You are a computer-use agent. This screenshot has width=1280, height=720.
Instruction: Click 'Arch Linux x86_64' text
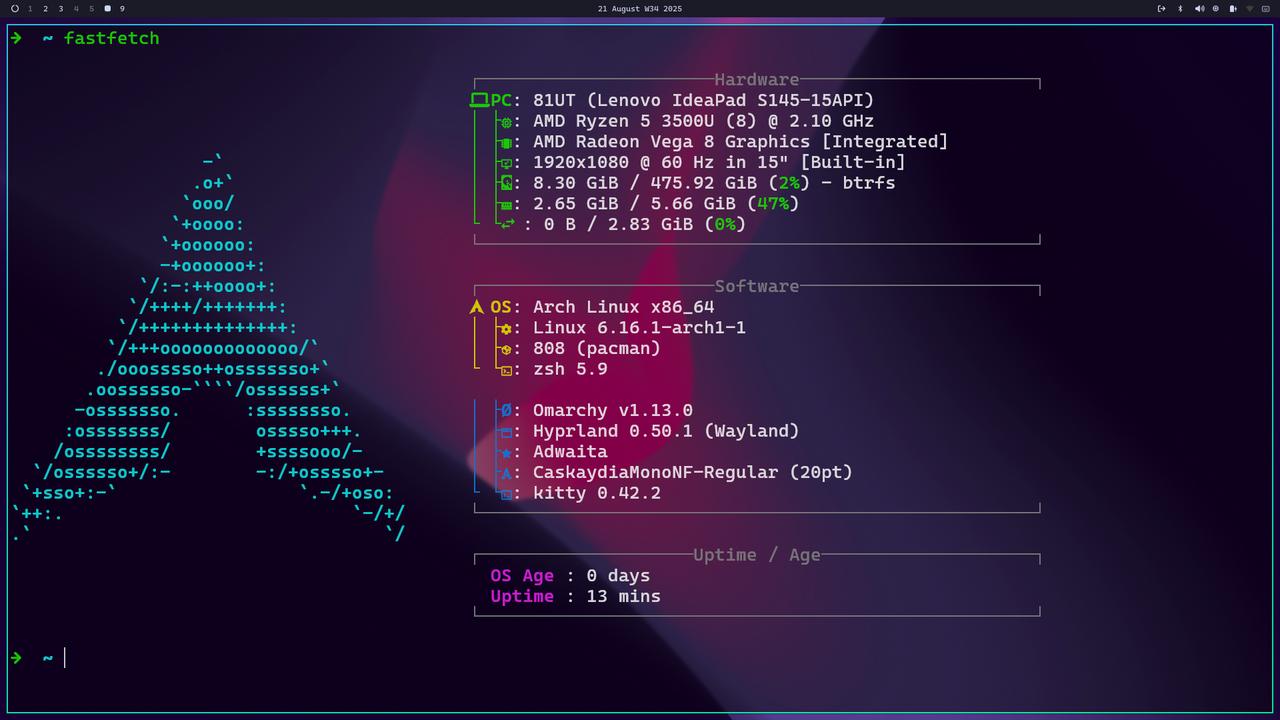[x=624, y=307]
